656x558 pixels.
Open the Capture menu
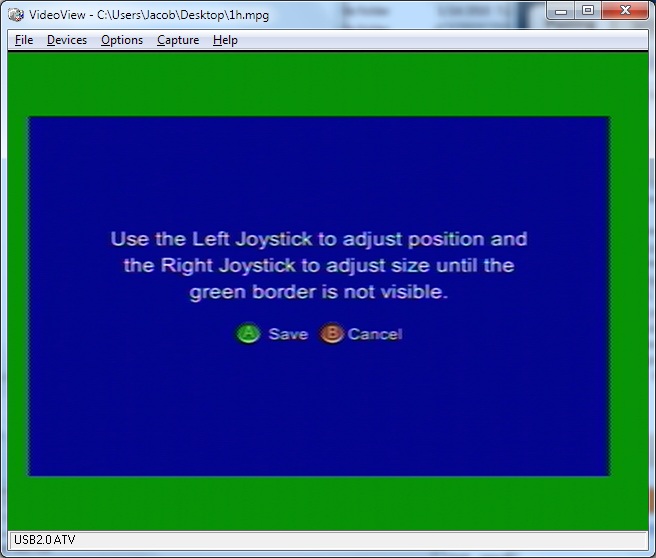tap(178, 40)
